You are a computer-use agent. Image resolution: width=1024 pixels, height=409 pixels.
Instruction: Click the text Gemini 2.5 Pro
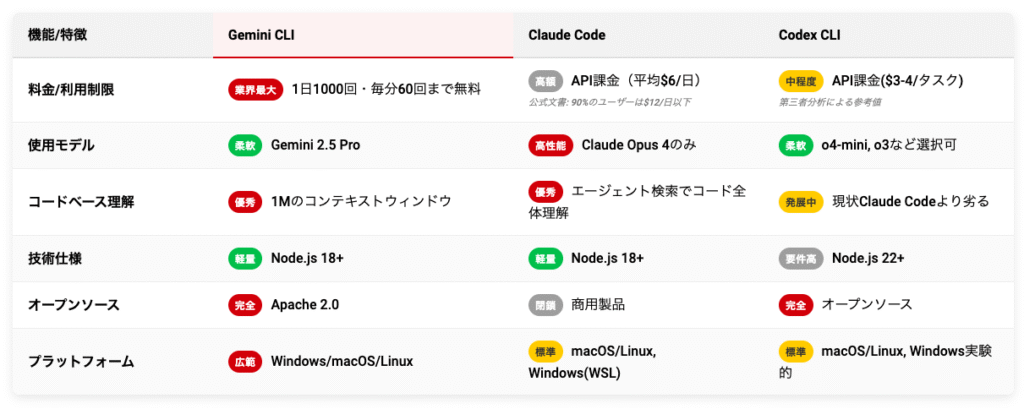pyautogui.click(x=315, y=145)
